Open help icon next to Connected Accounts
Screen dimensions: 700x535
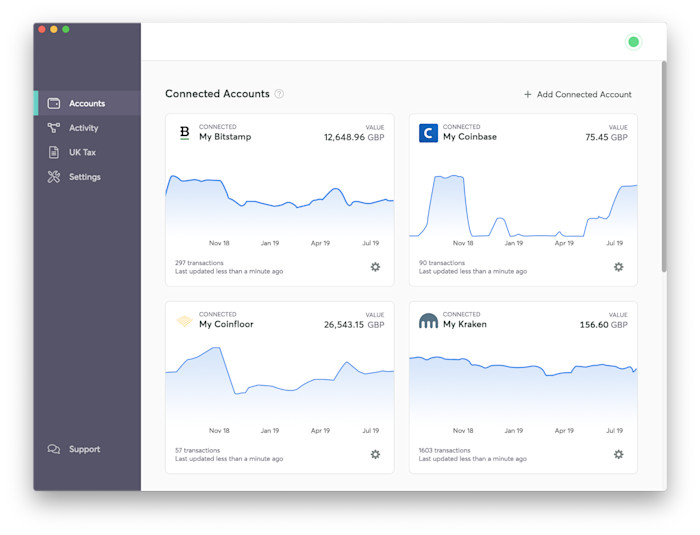coord(279,94)
